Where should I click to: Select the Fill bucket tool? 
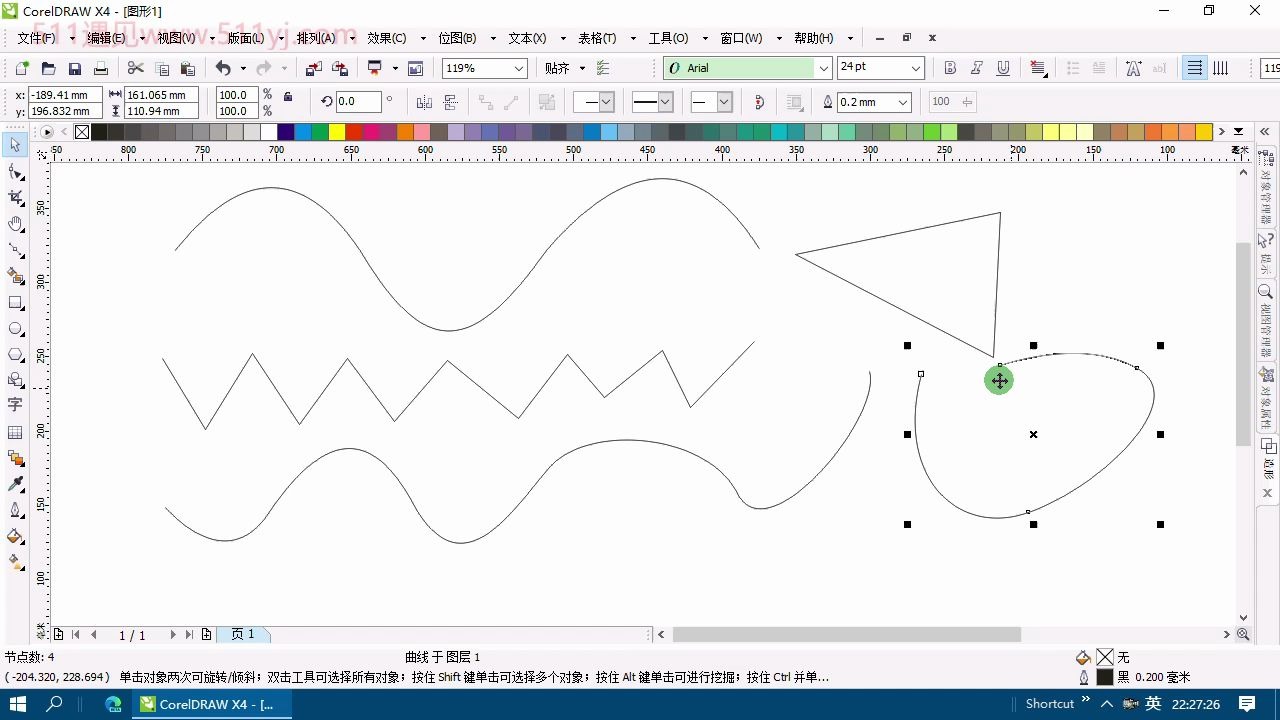(x=15, y=536)
